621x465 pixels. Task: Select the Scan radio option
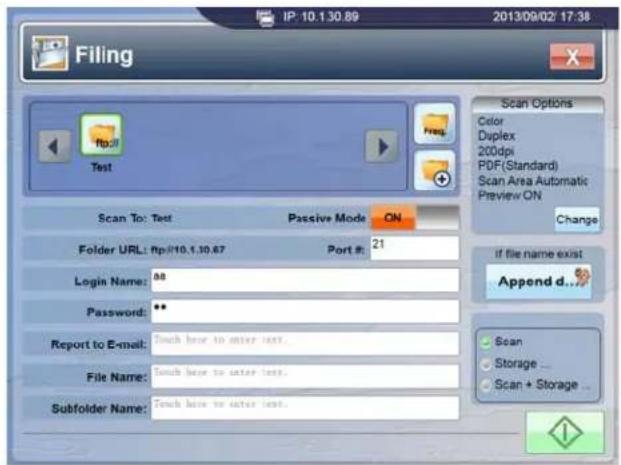click(486, 342)
